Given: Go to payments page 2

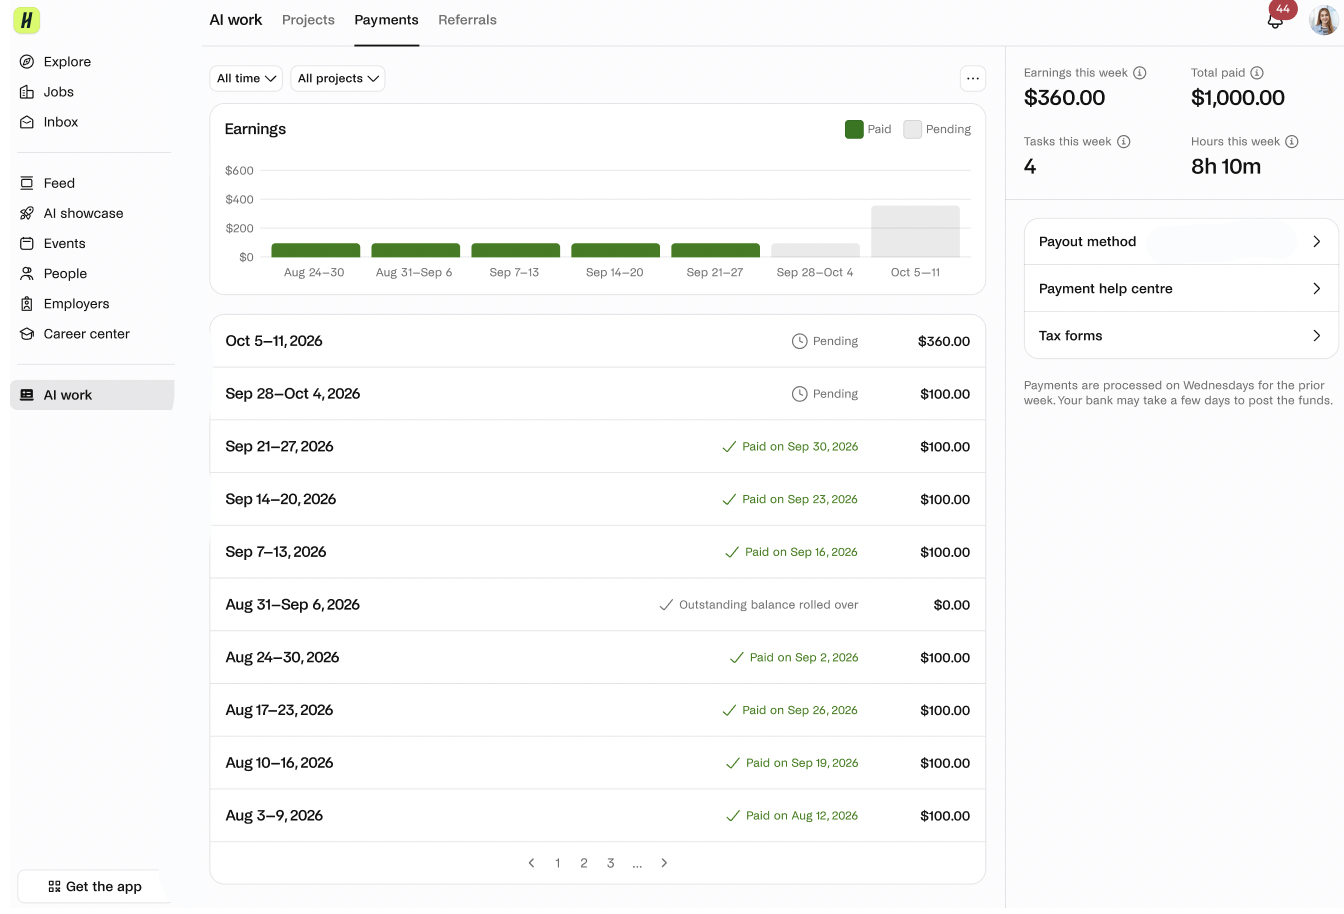Looking at the screenshot, I should [584, 863].
